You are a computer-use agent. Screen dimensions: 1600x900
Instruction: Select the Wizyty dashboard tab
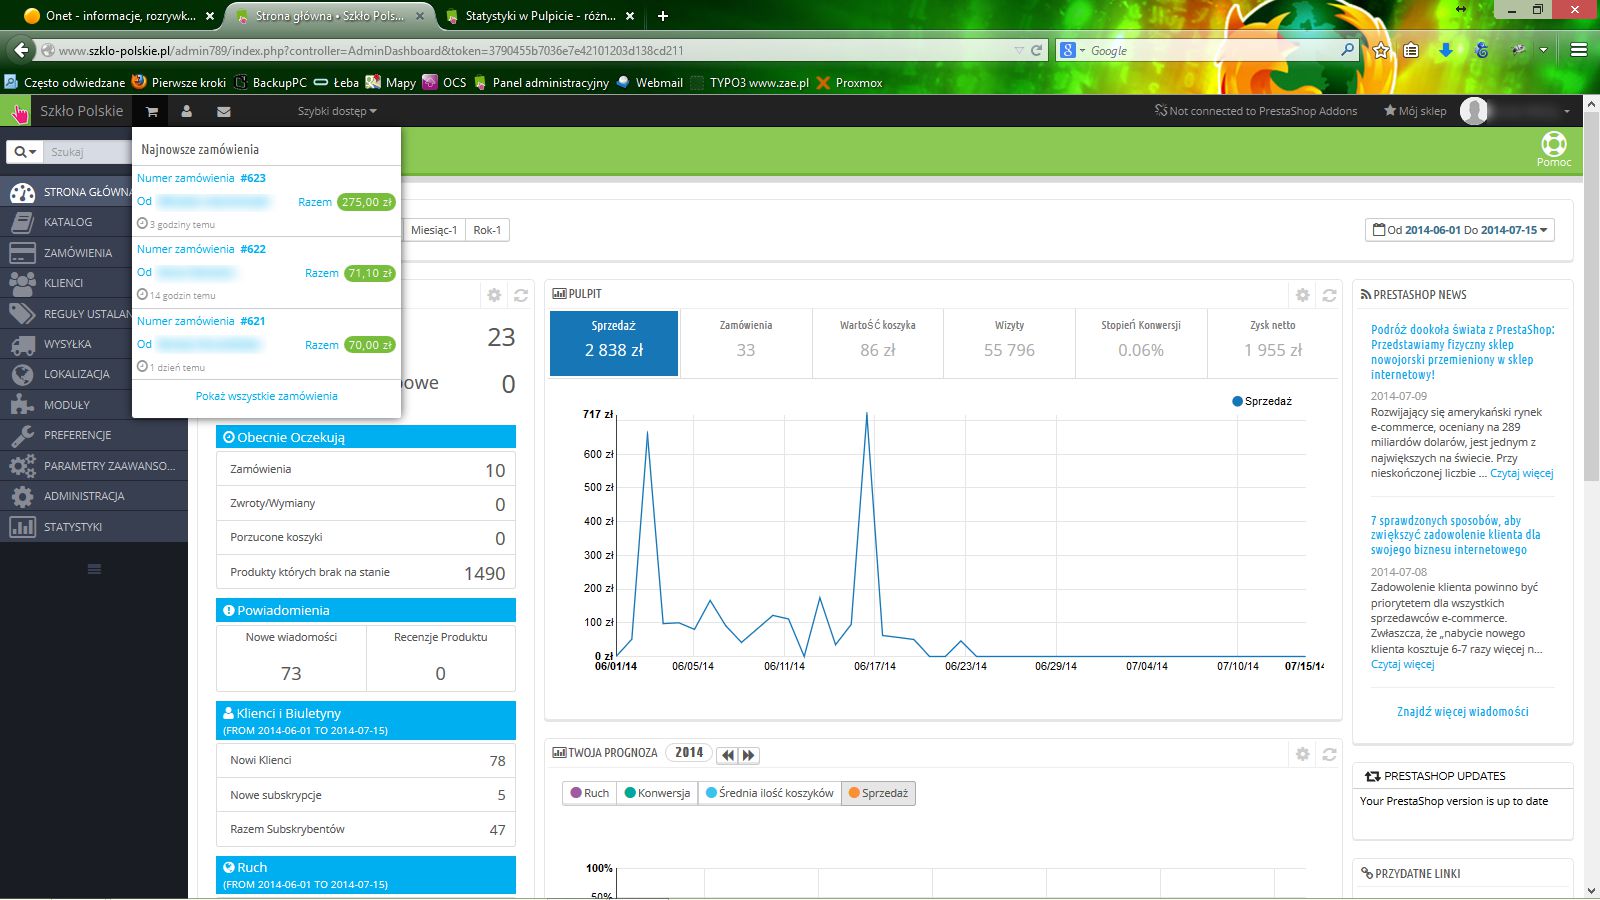pyautogui.click(x=1009, y=343)
